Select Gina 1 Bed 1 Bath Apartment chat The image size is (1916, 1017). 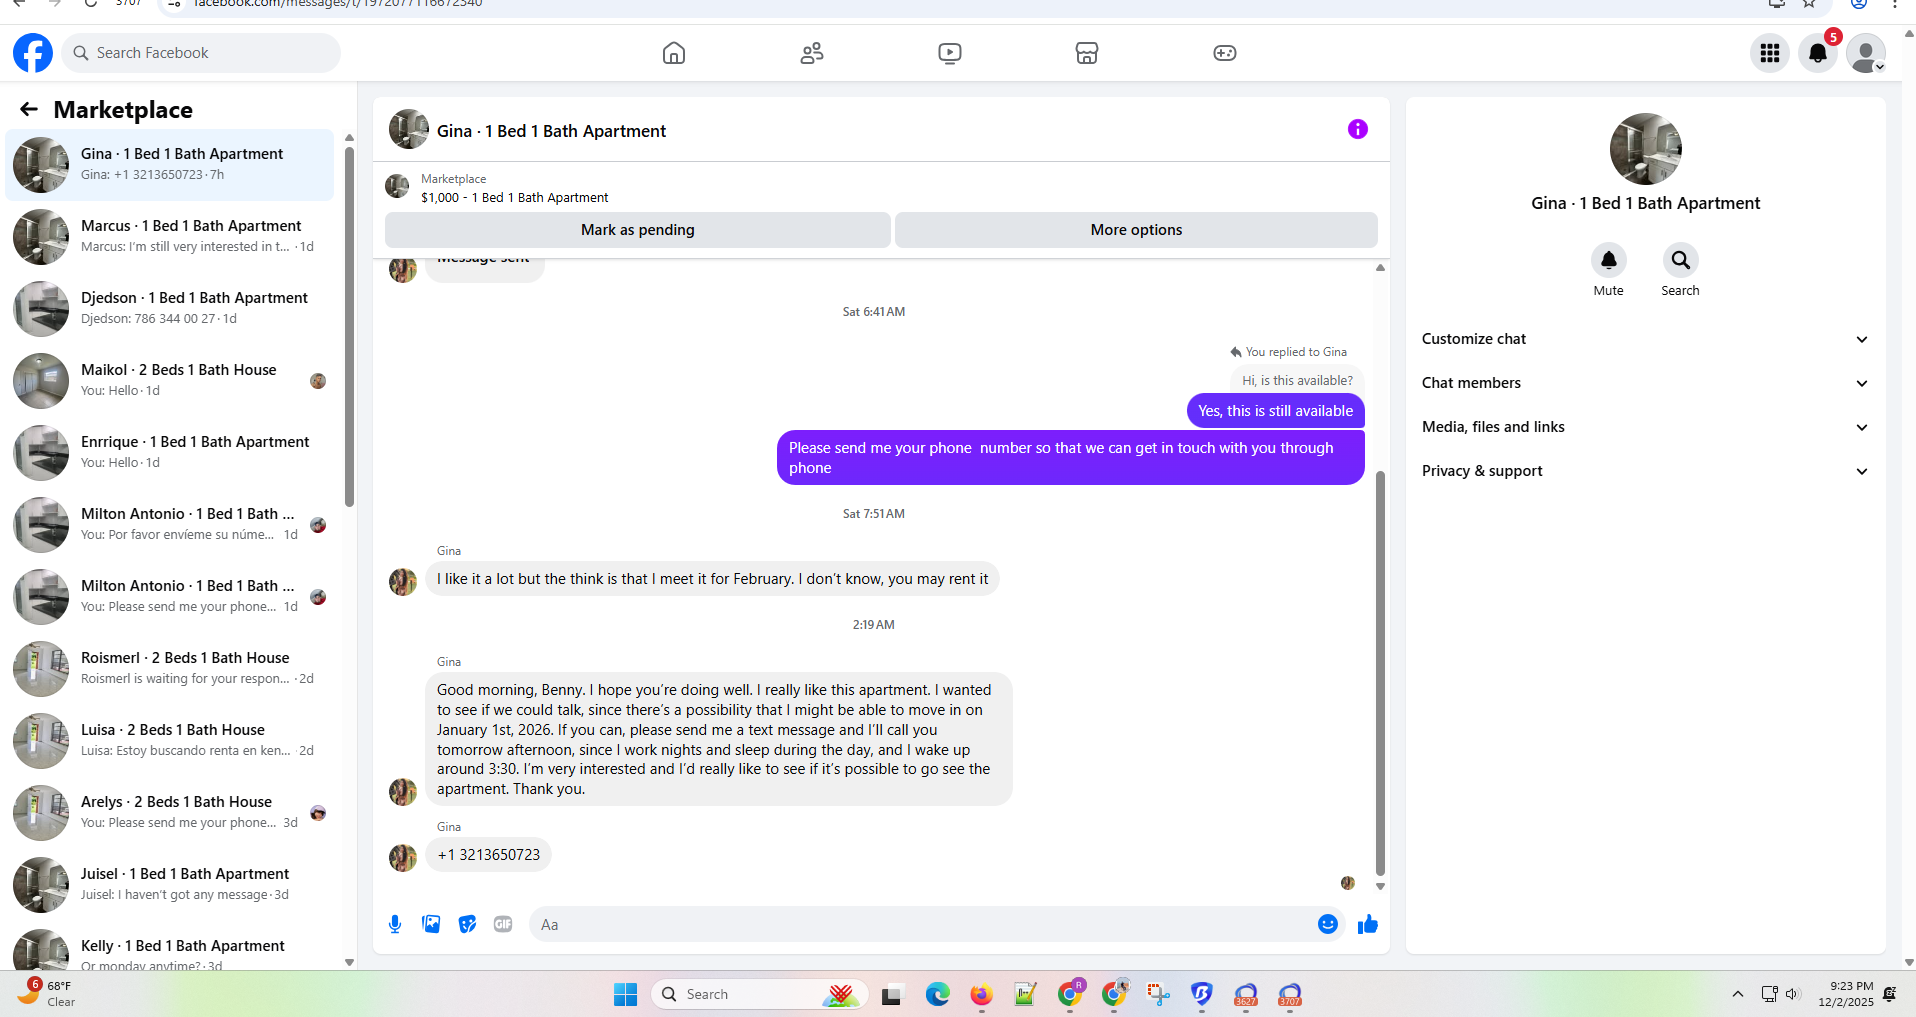(170, 165)
